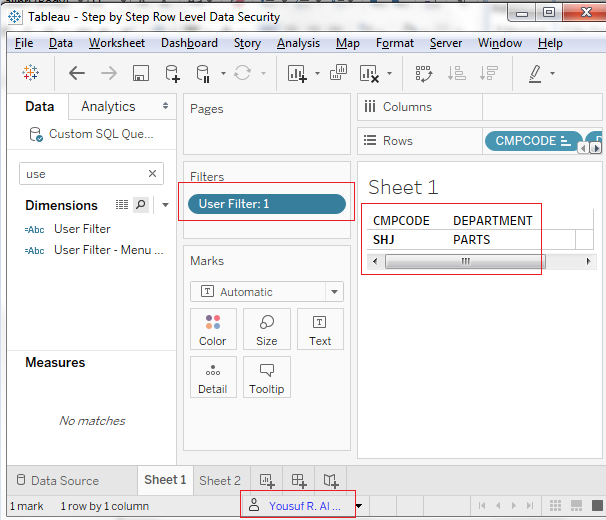The height and width of the screenshot is (520, 606).
Task: Click the Duplicate sheet toolbar icon
Action: 338,72
